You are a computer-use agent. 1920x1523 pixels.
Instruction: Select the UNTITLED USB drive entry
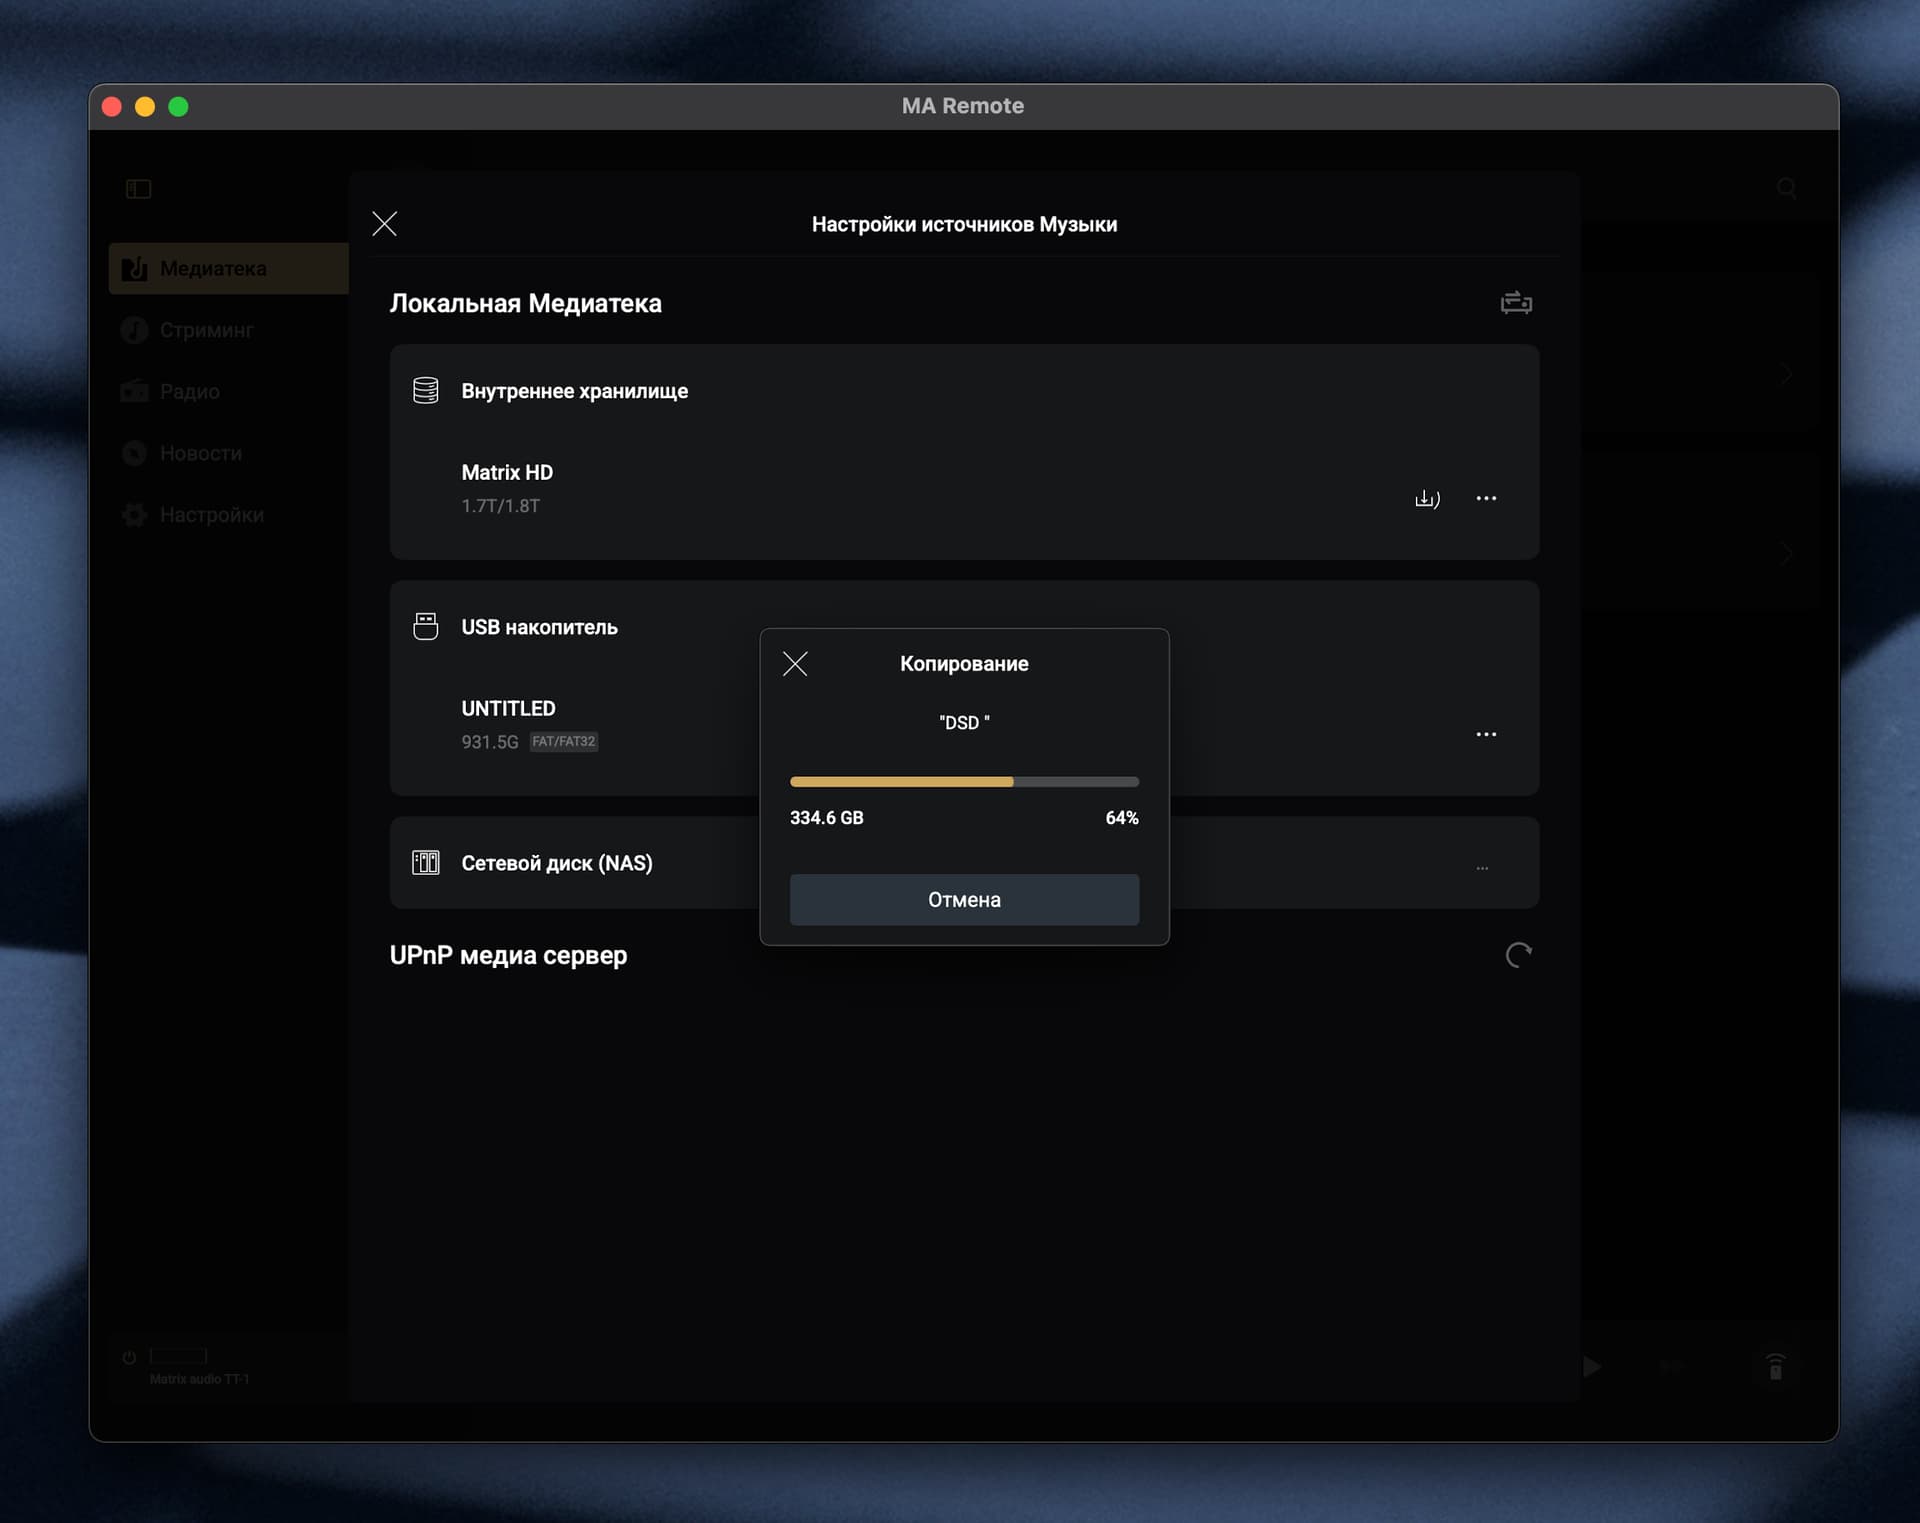tap(529, 724)
